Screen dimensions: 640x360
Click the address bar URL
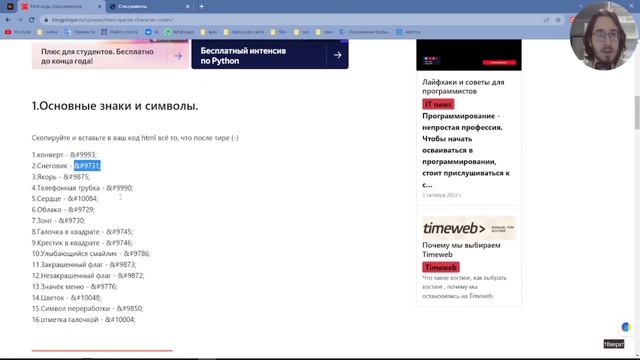tap(112, 20)
